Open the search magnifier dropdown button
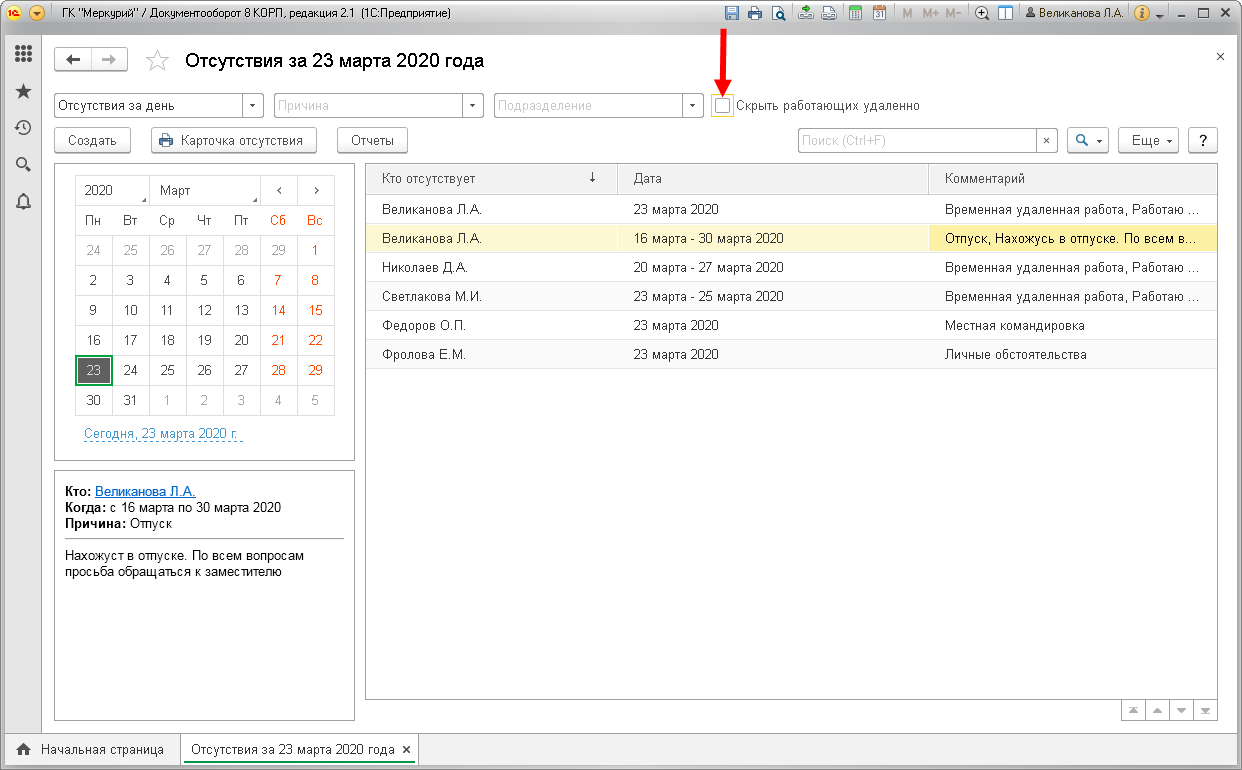This screenshot has height=770, width=1242. coord(1088,140)
